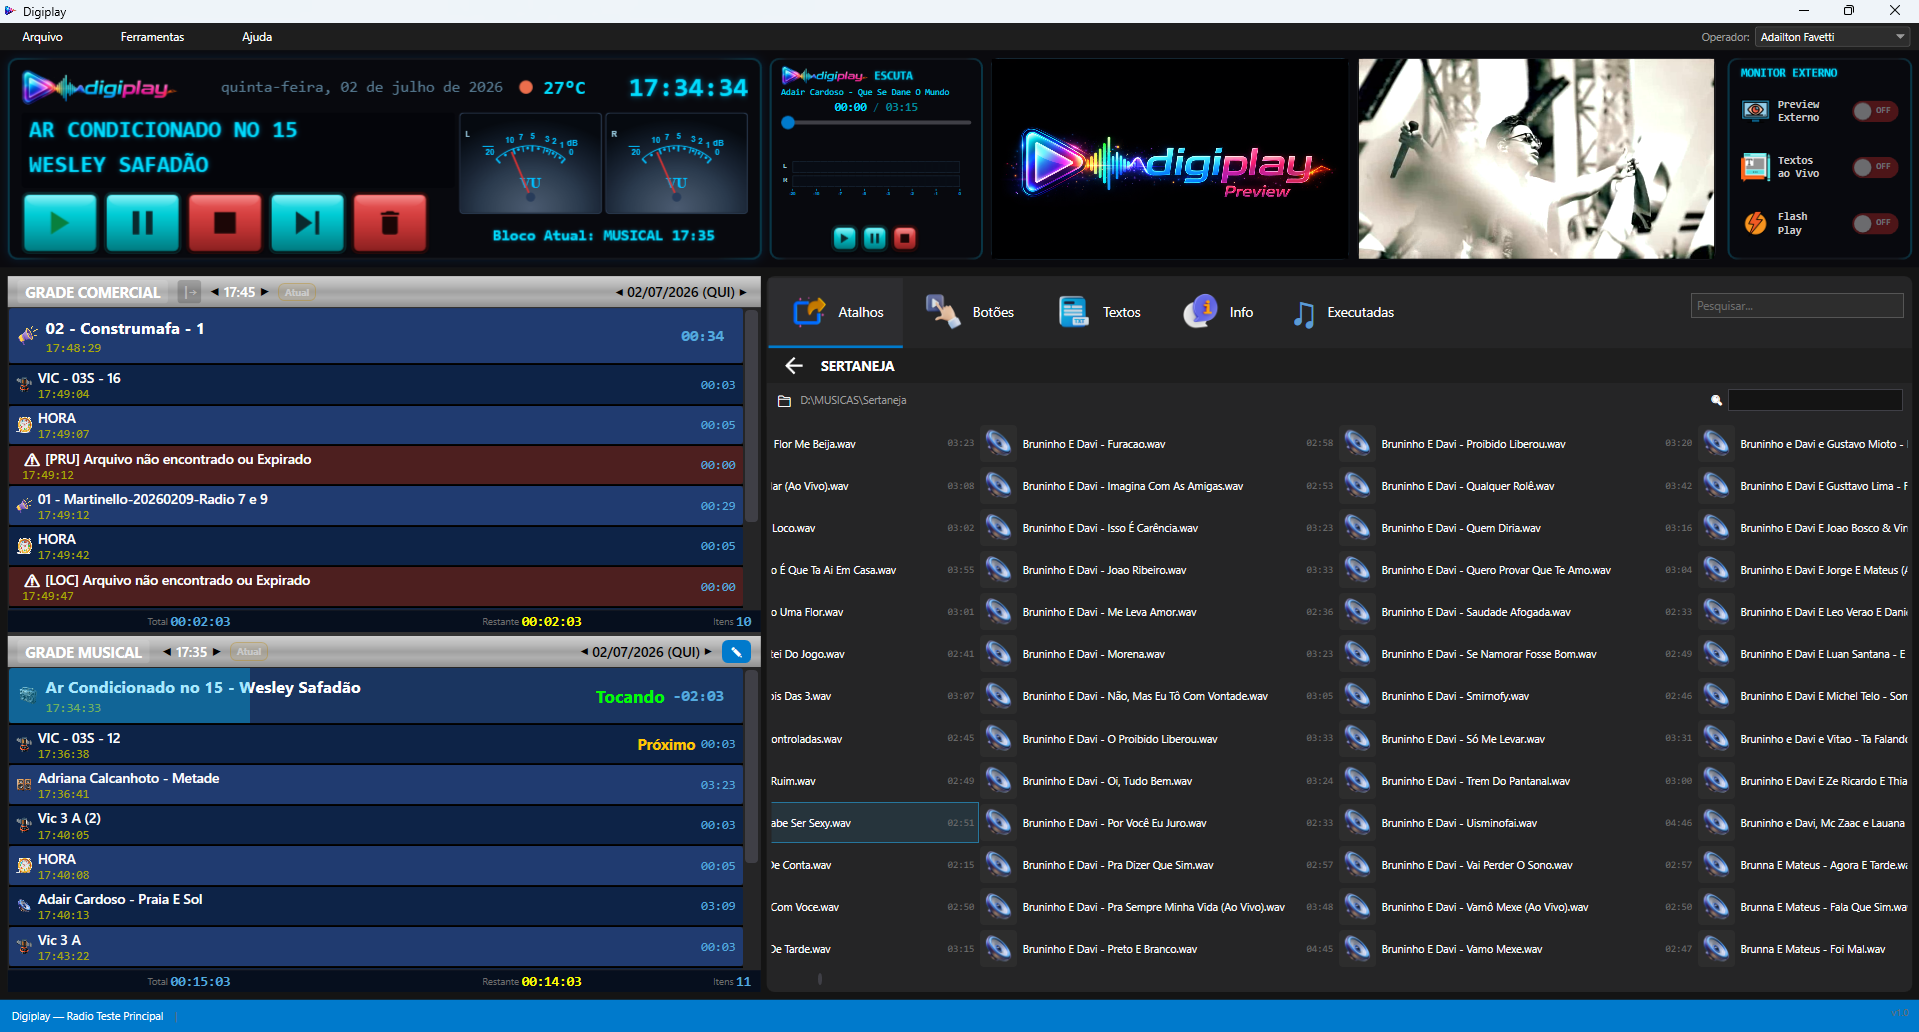Click the megaphone icon of 01 - Martinello row
The width and height of the screenshot is (1919, 1032).
pyautogui.click(x=24, y=506)
